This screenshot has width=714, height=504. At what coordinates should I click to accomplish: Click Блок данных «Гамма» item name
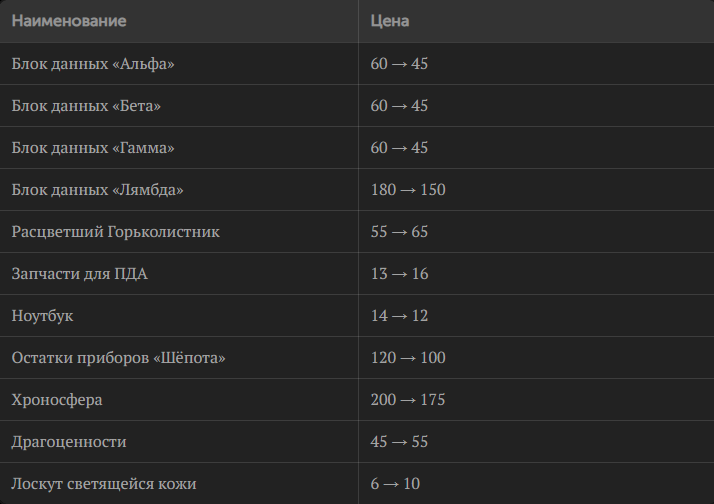pos(93,148)
